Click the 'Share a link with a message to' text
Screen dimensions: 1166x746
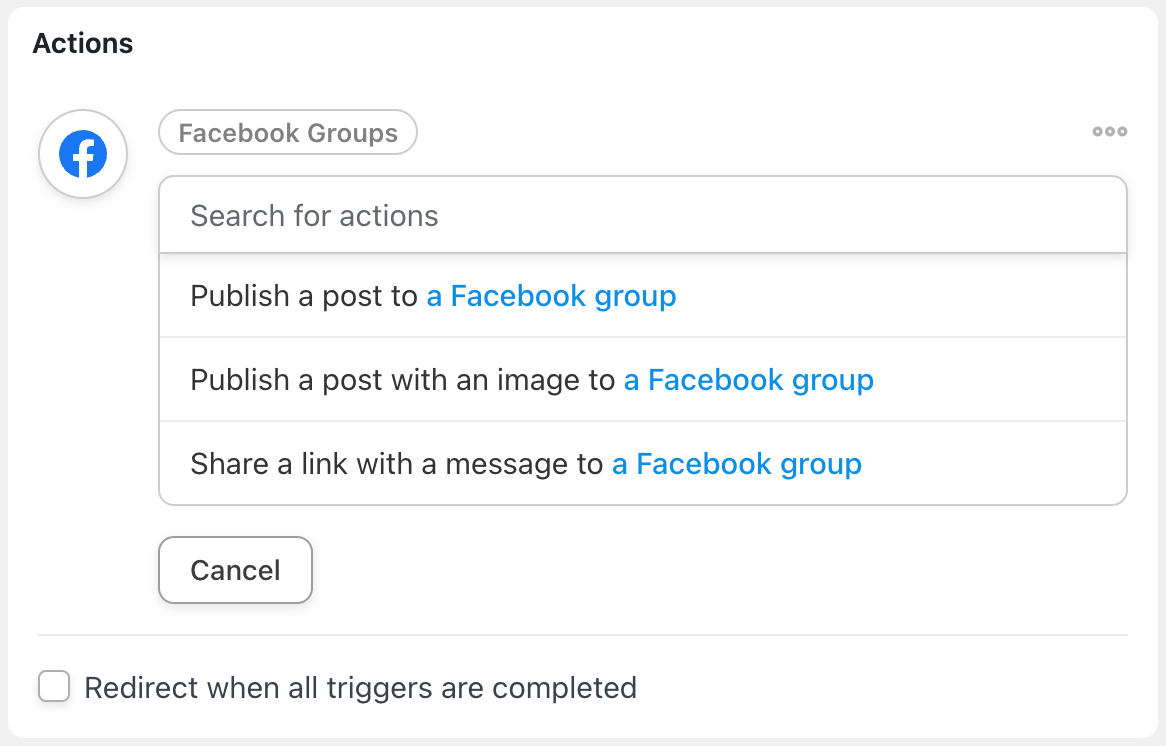point(396,464)
